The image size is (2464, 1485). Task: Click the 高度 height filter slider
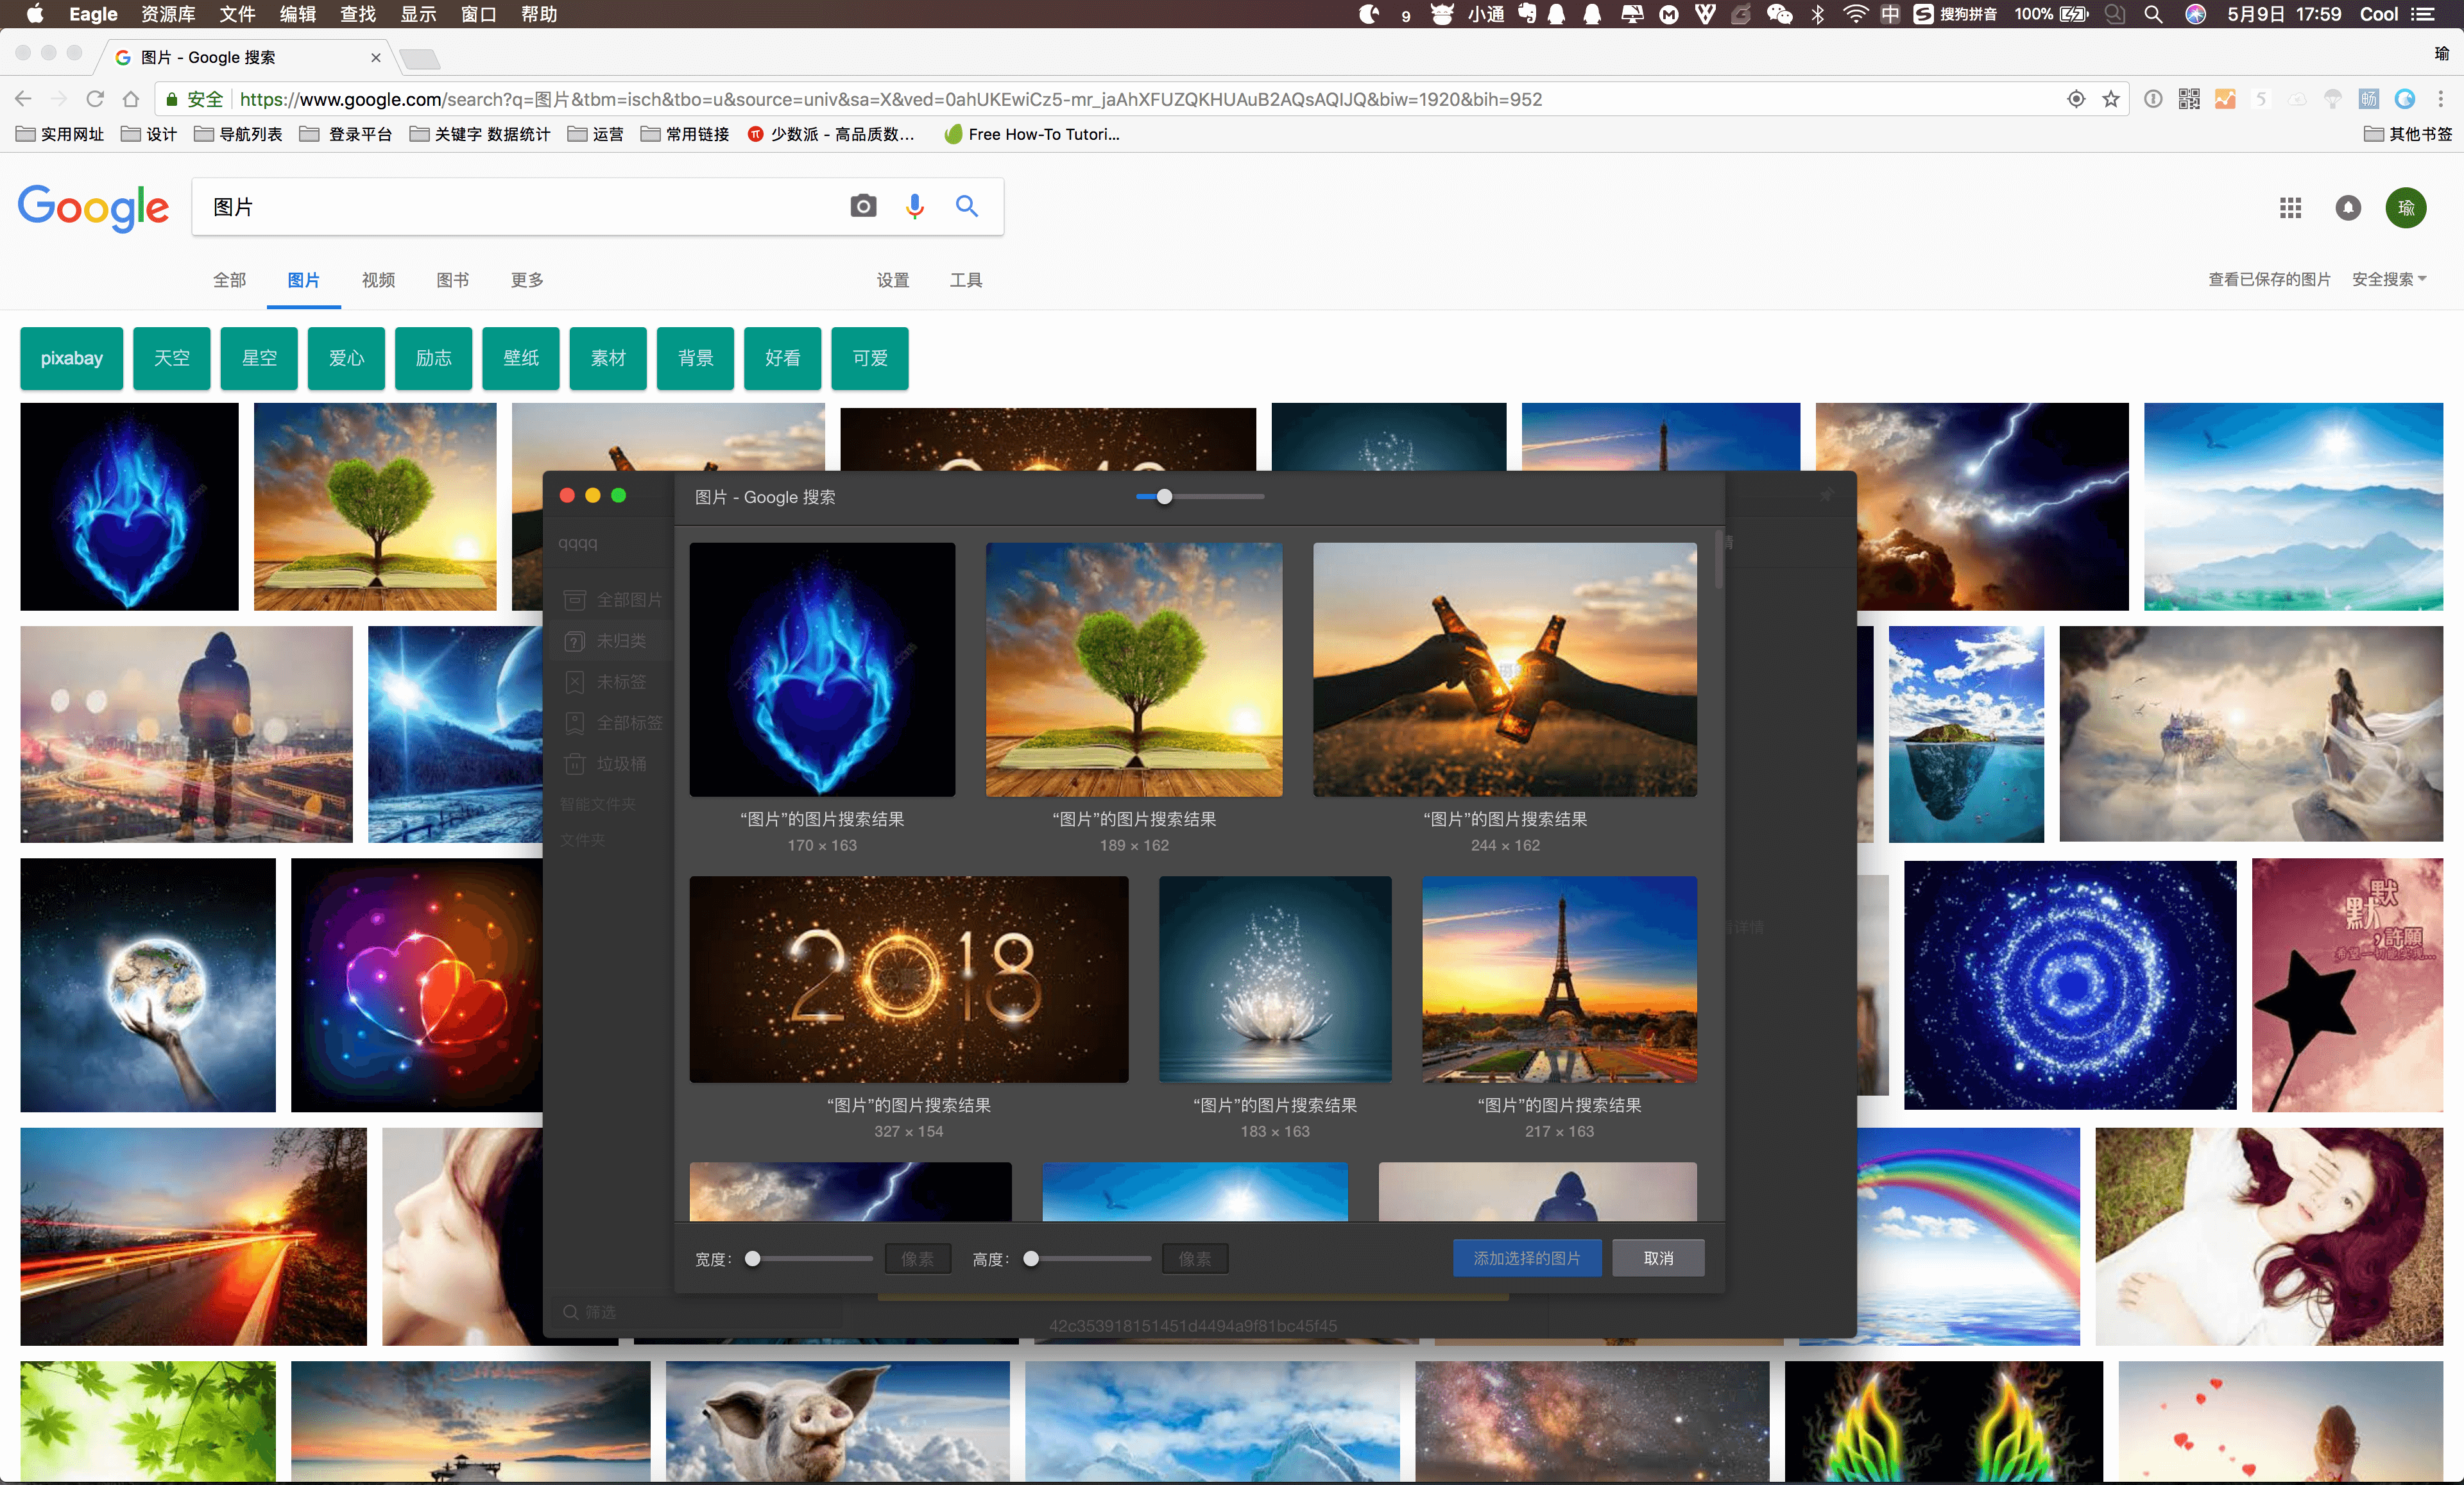1088,1259
